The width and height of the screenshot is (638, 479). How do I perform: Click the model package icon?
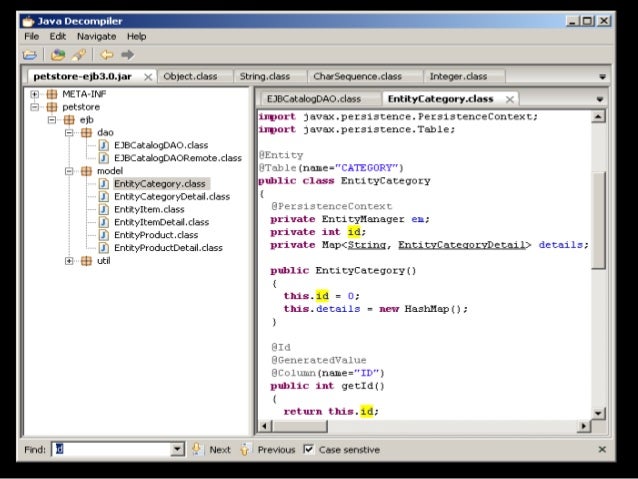(86, 171)
